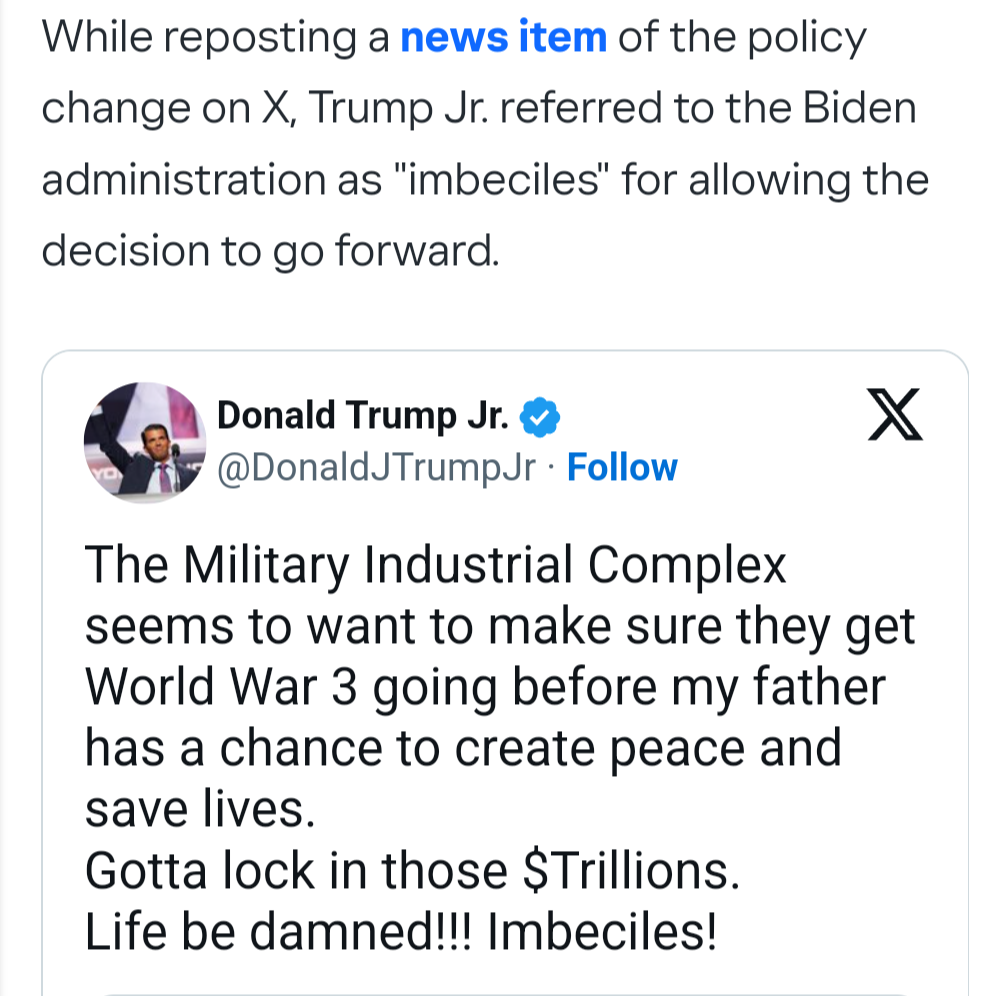Click the "save lives." tweet line
This screenshot has height=996, width=1008.
tap(199, 811)
